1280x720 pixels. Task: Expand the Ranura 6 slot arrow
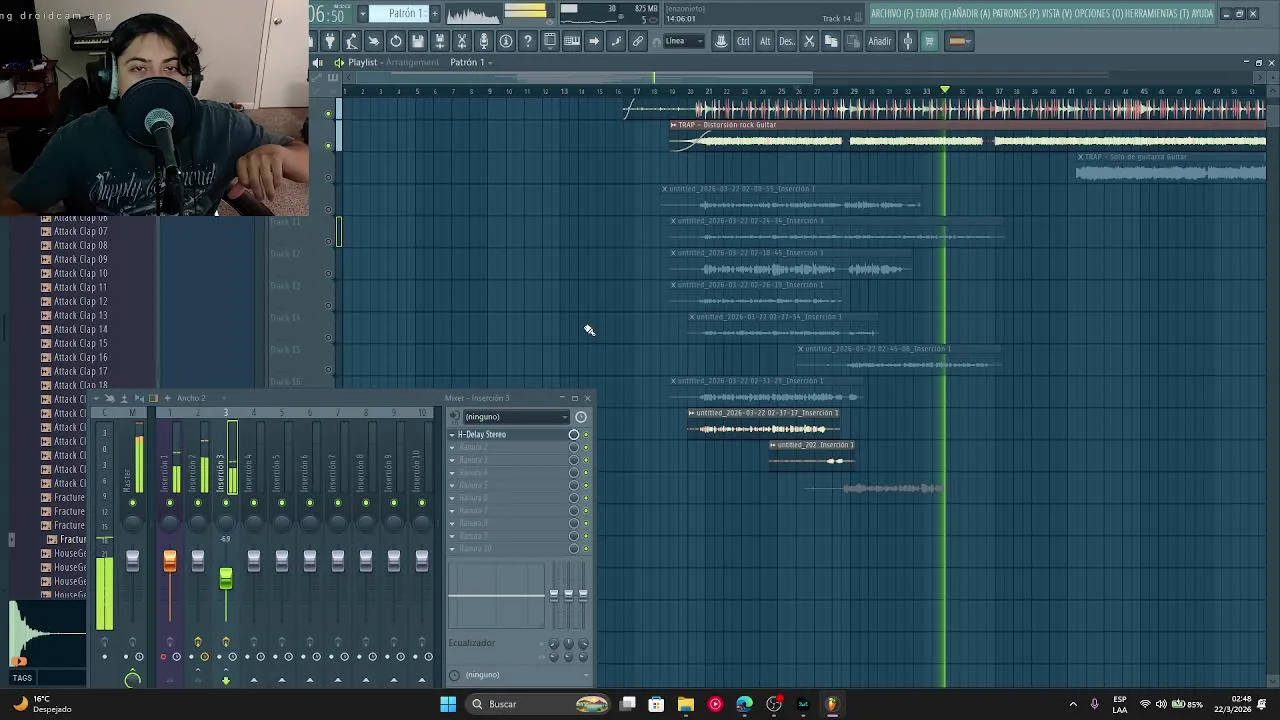pyautogui.click(x=452, y=498)
